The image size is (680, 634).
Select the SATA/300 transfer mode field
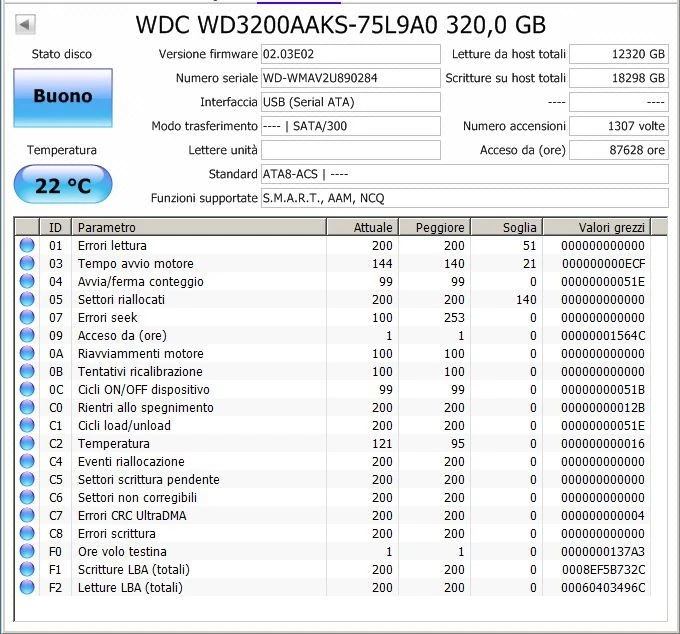(350, 126)
